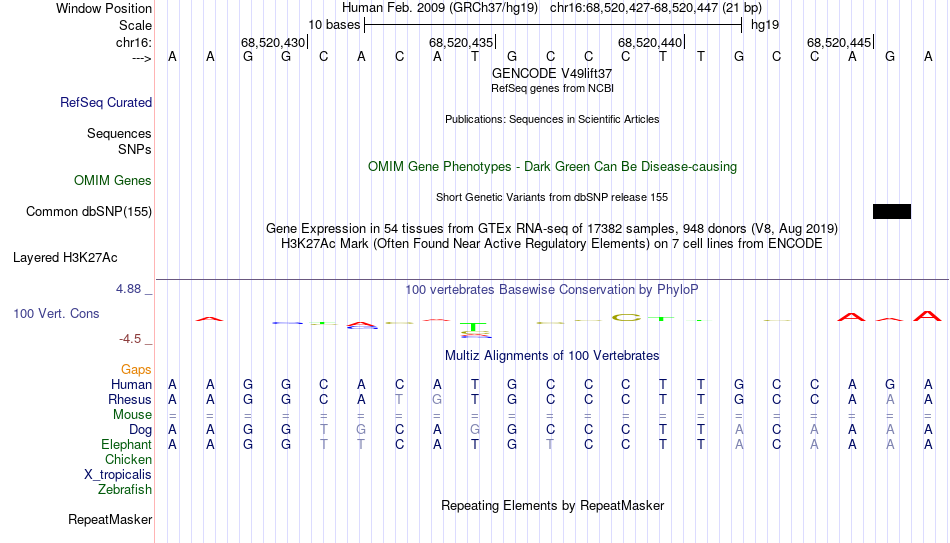The width and height of the screenshot is (950, 543).
Task: Click the Sequences track label
Action: [119, 133]
